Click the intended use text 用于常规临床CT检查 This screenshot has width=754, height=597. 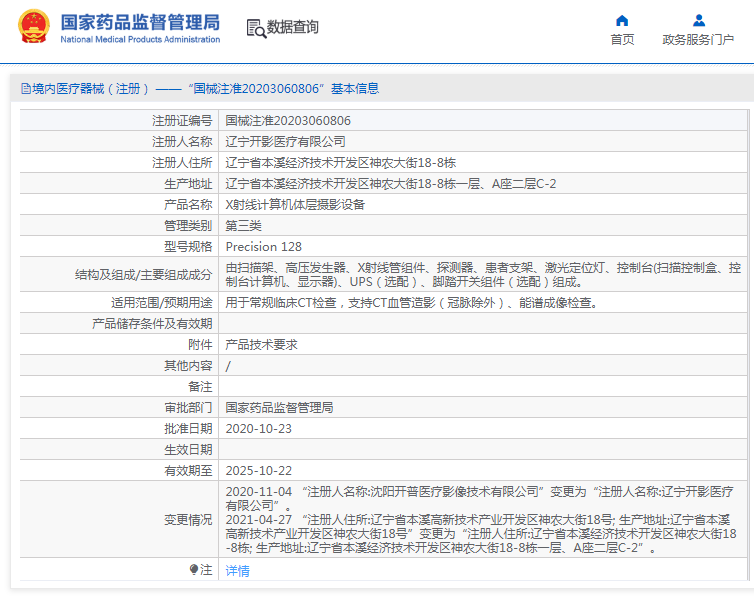(x=412, y=303)
